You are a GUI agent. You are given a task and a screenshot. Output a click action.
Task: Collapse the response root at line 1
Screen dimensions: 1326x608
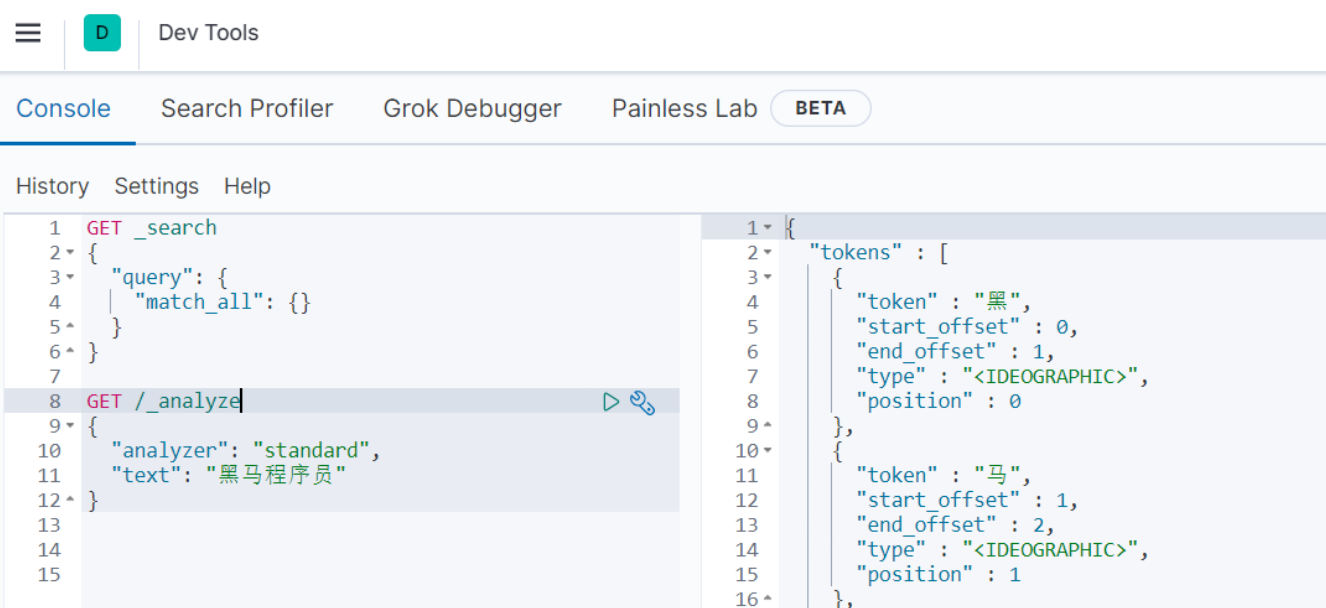point(767,229)
